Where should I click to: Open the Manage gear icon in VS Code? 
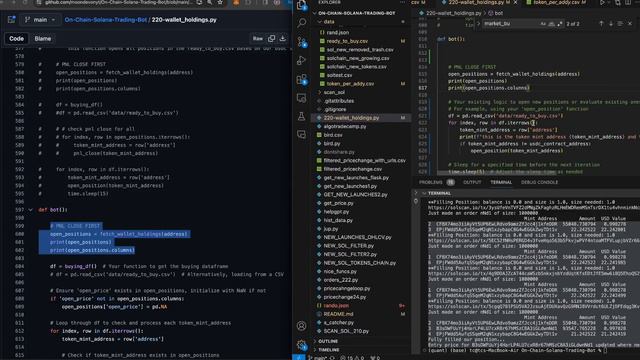[302, 345]
